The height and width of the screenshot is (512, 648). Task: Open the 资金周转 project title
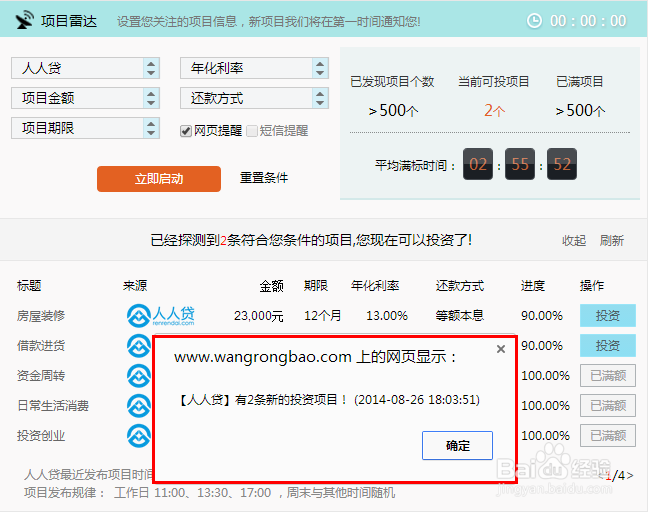(41, 376)
